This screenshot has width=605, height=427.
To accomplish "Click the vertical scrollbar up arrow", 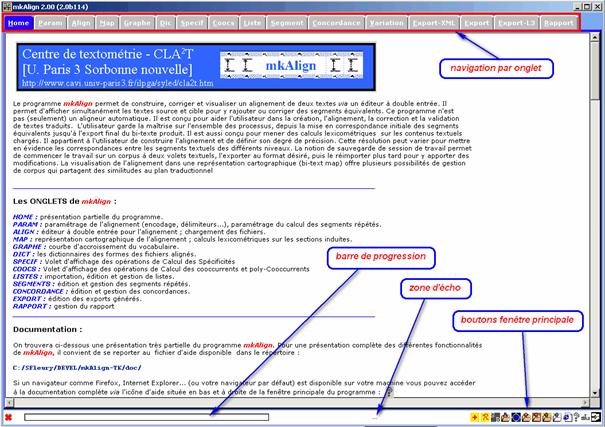I will [594, 37].
